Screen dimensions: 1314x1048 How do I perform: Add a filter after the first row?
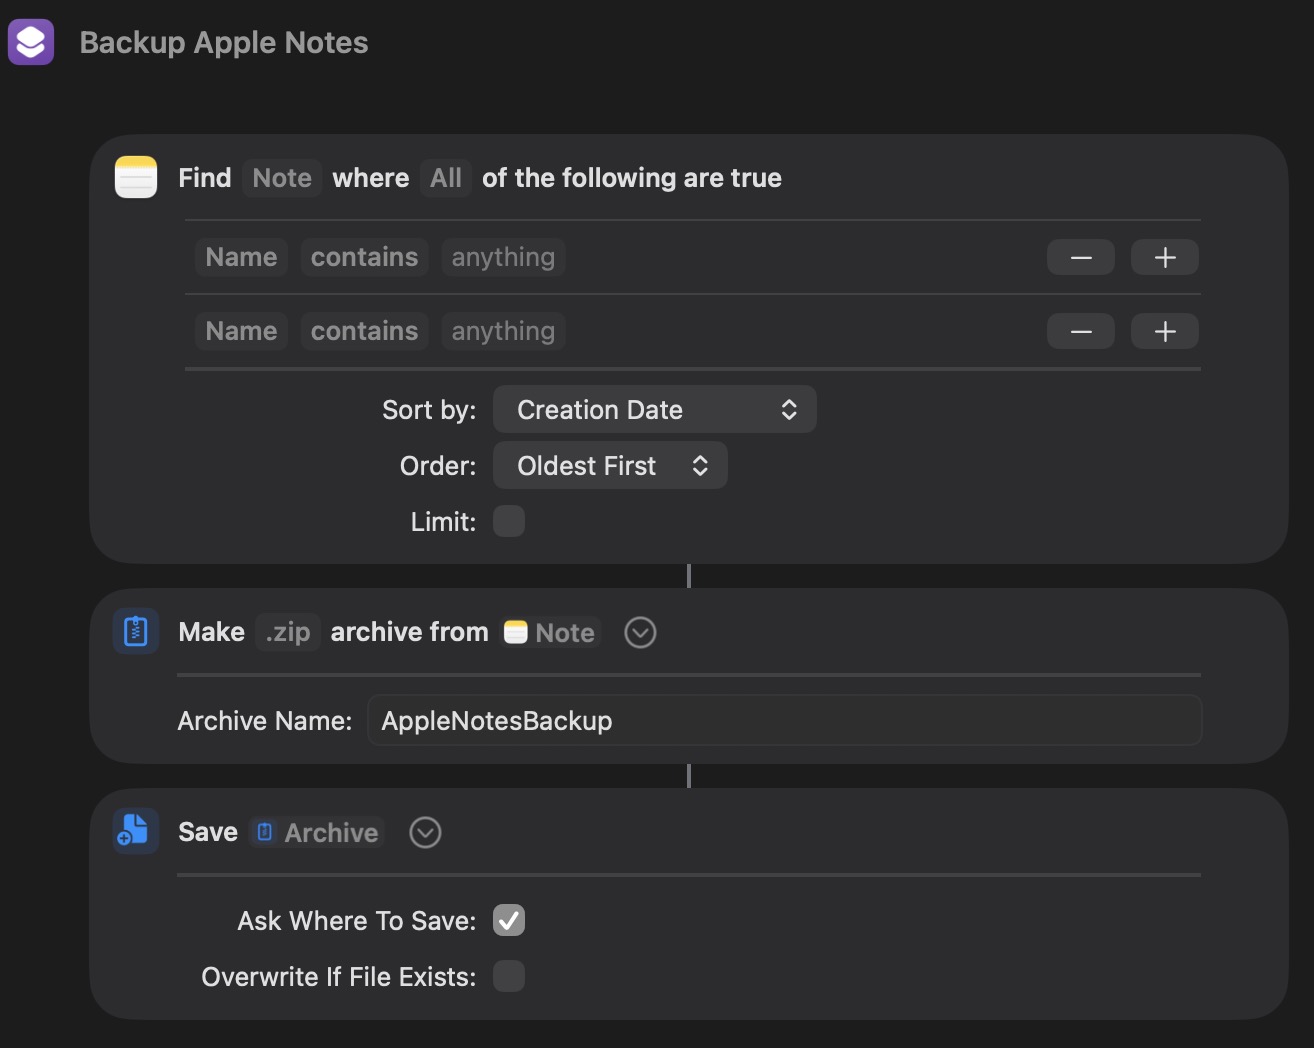click(1165, 257)
